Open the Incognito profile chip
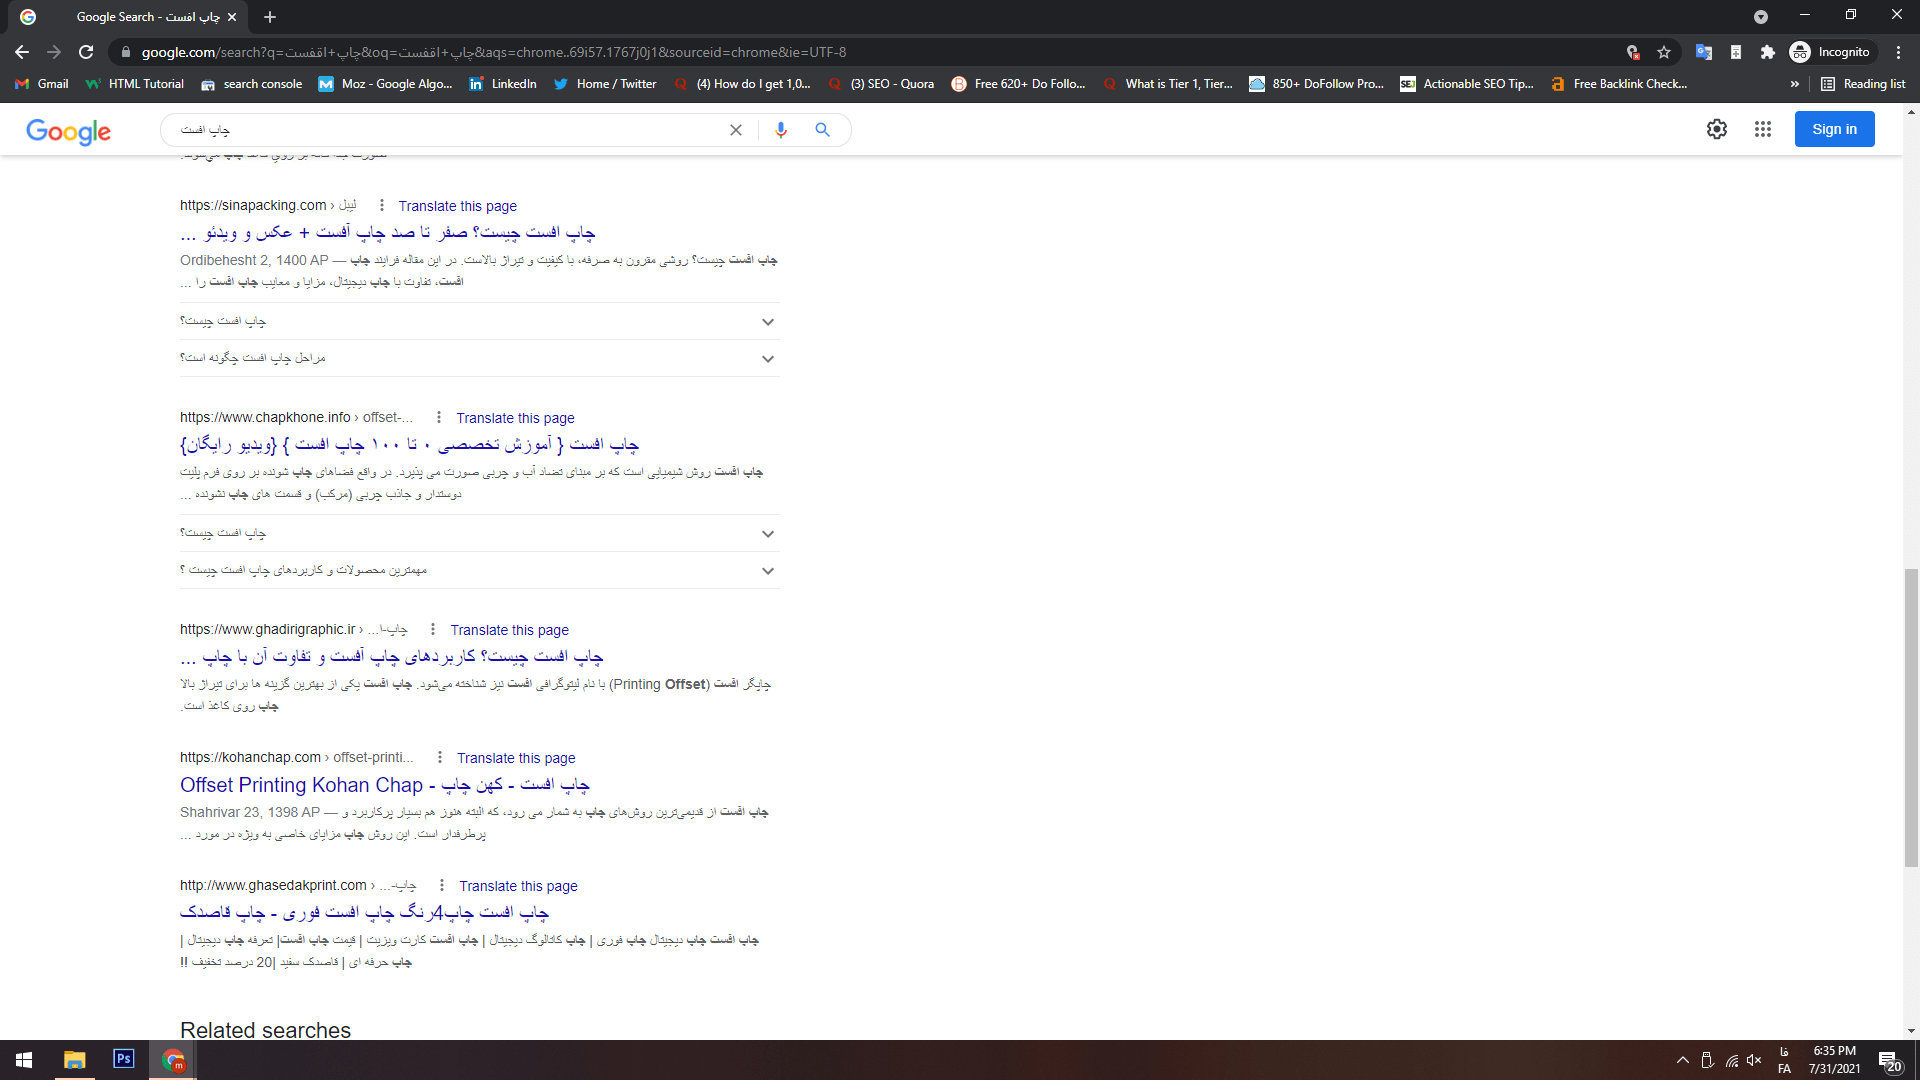The height and width of the screenshot is (1080, 1920). 1831,52
